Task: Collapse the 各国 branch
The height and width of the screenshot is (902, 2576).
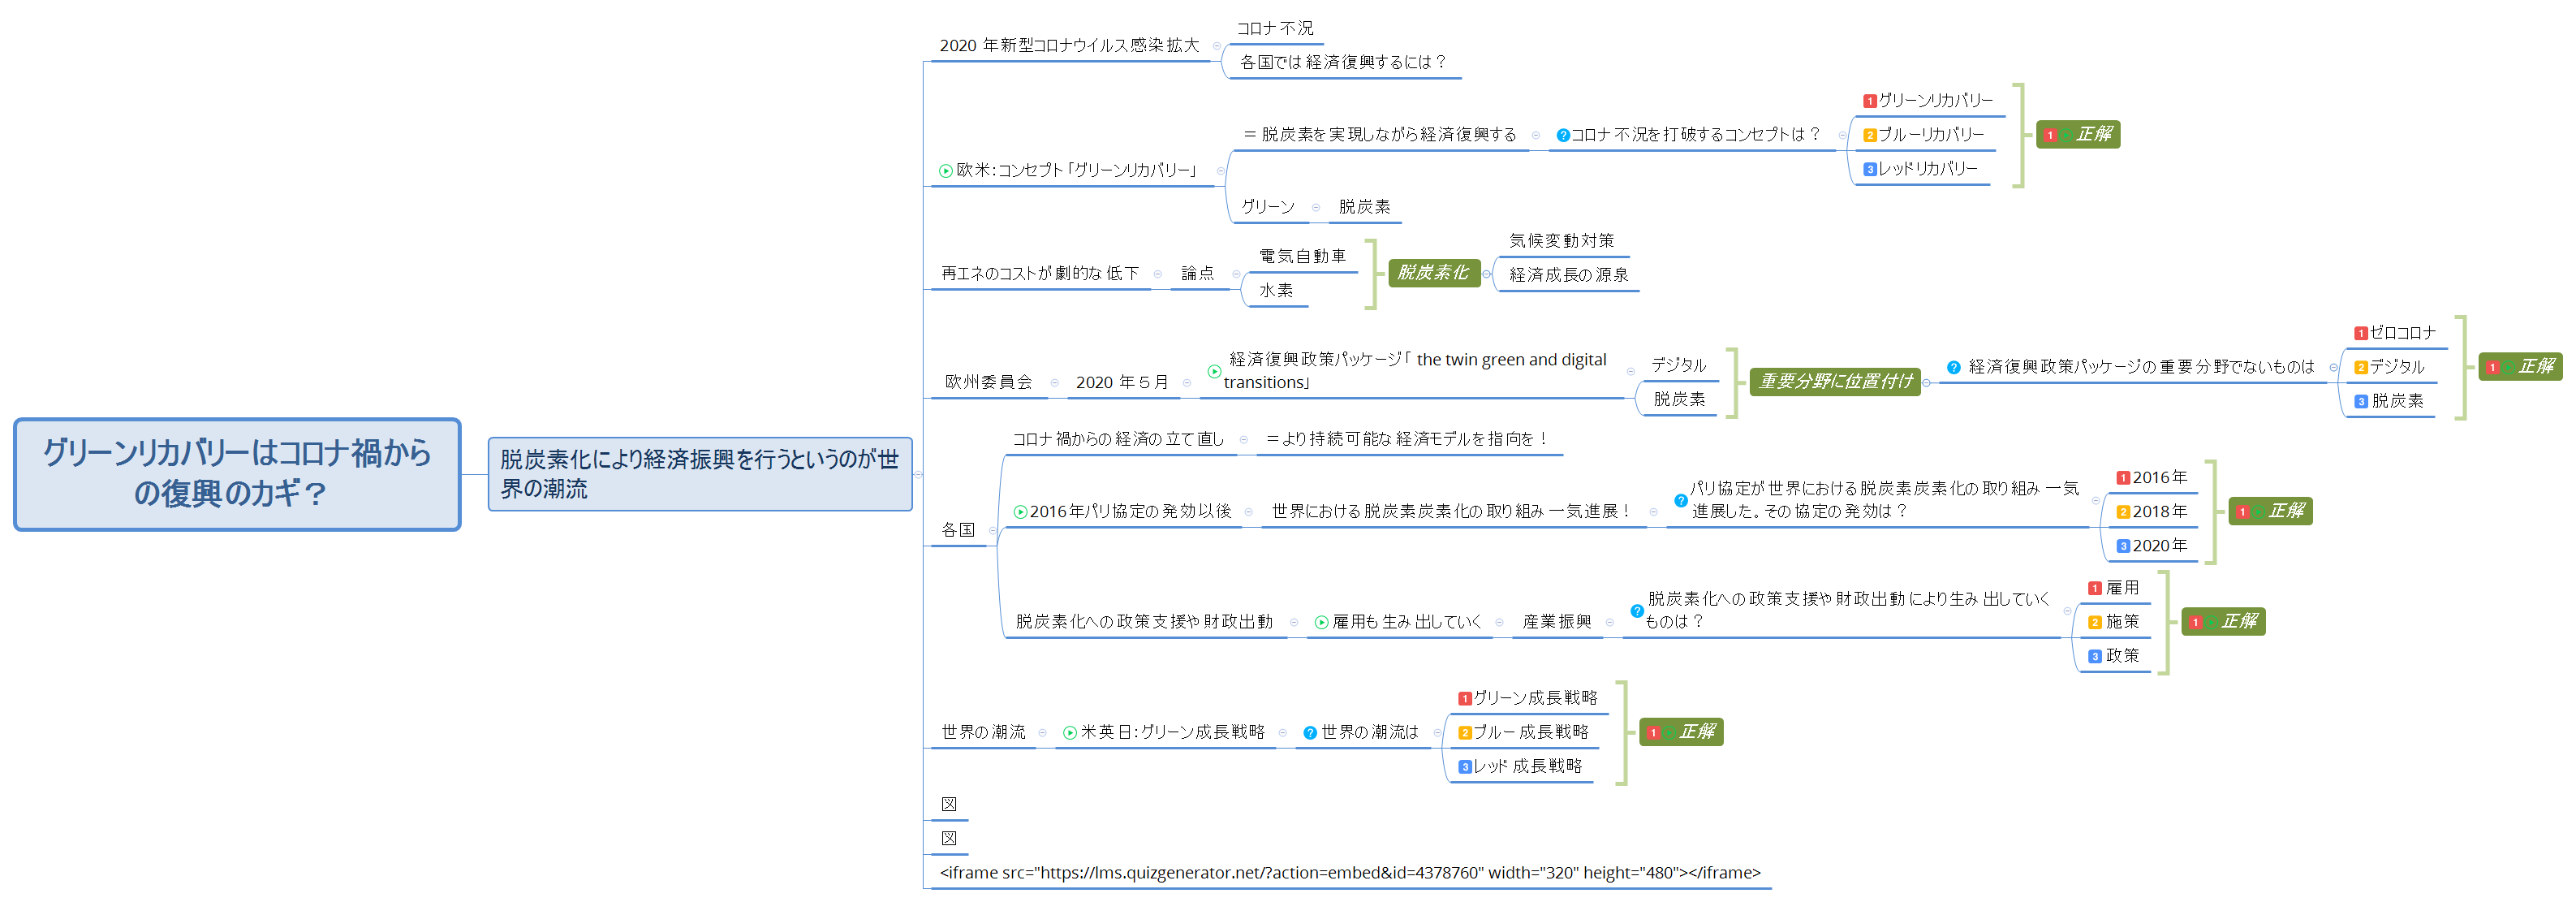Action: pyautogui.click(x=992, y=531)
